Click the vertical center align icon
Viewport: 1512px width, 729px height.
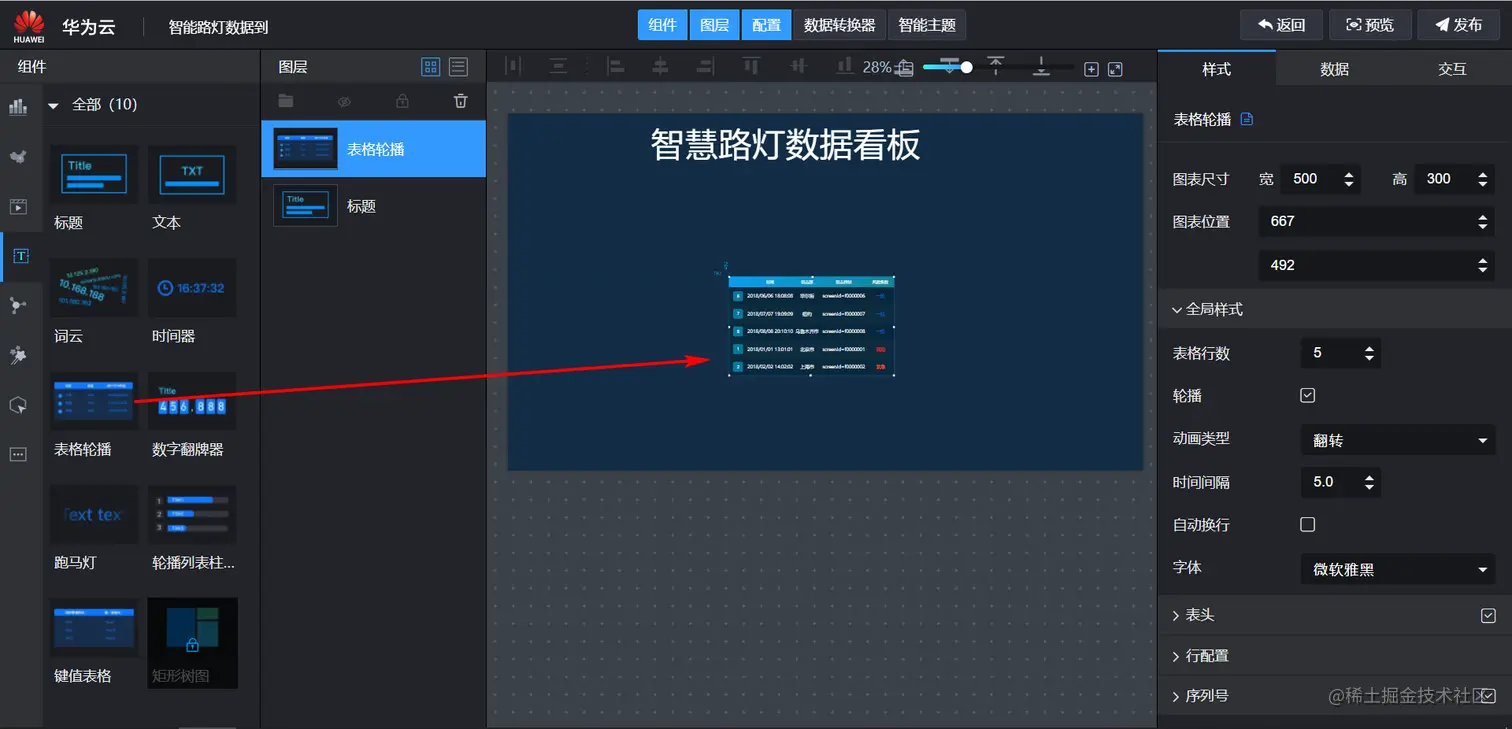tap(798, 67)
